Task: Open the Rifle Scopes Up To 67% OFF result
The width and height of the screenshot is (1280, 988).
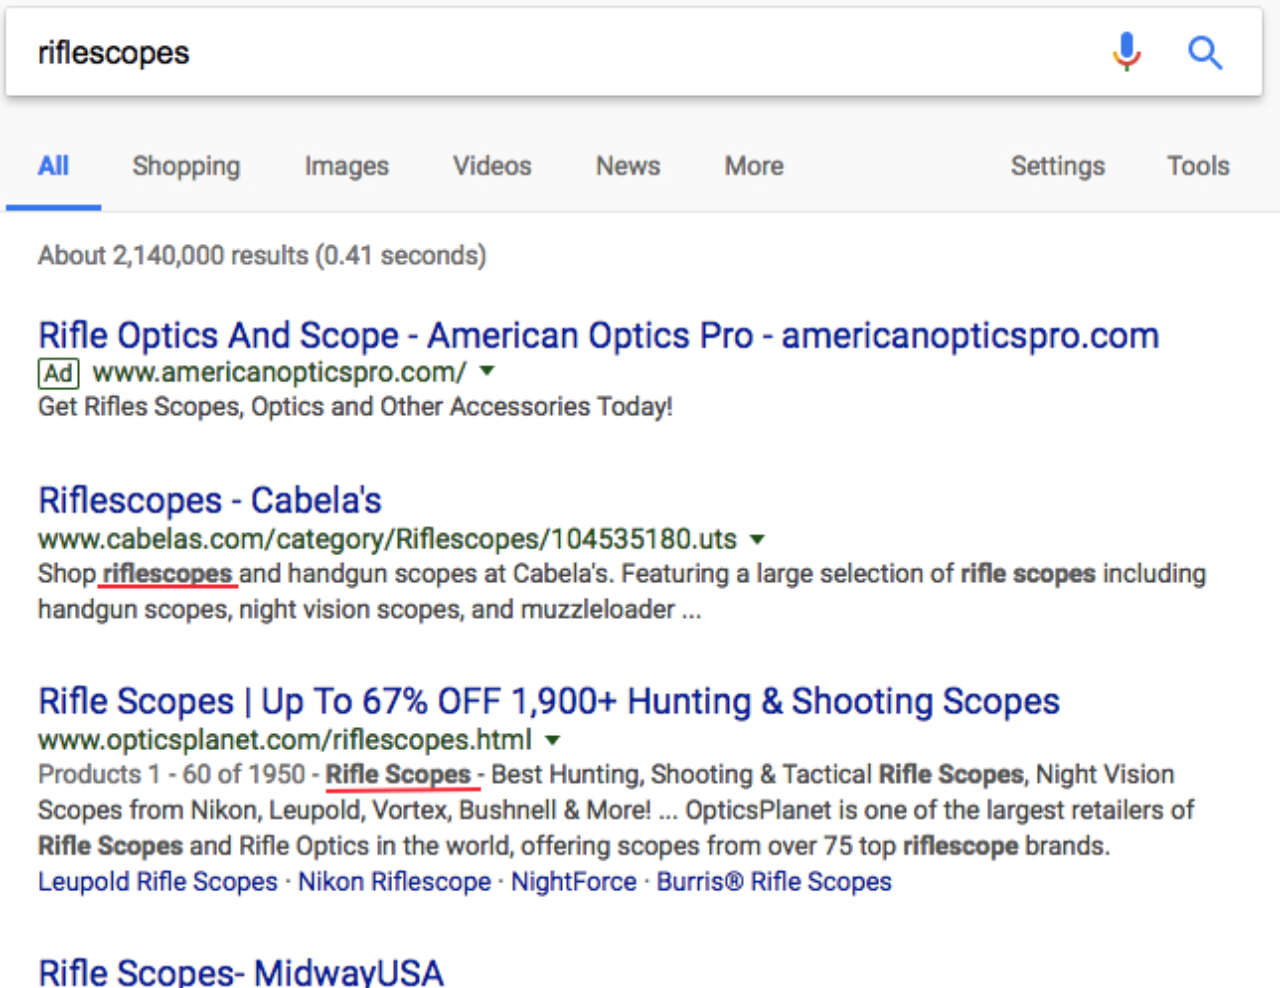Action: pos(548,701)
